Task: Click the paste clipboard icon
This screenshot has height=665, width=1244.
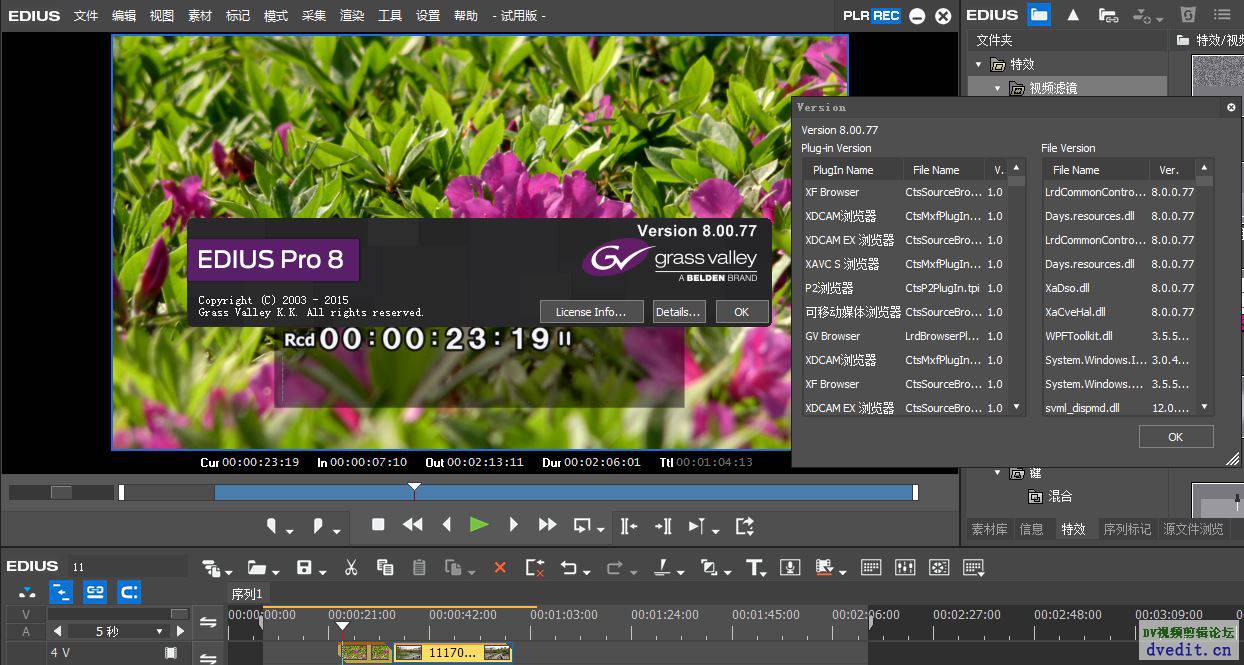Action: click(419, 567)
